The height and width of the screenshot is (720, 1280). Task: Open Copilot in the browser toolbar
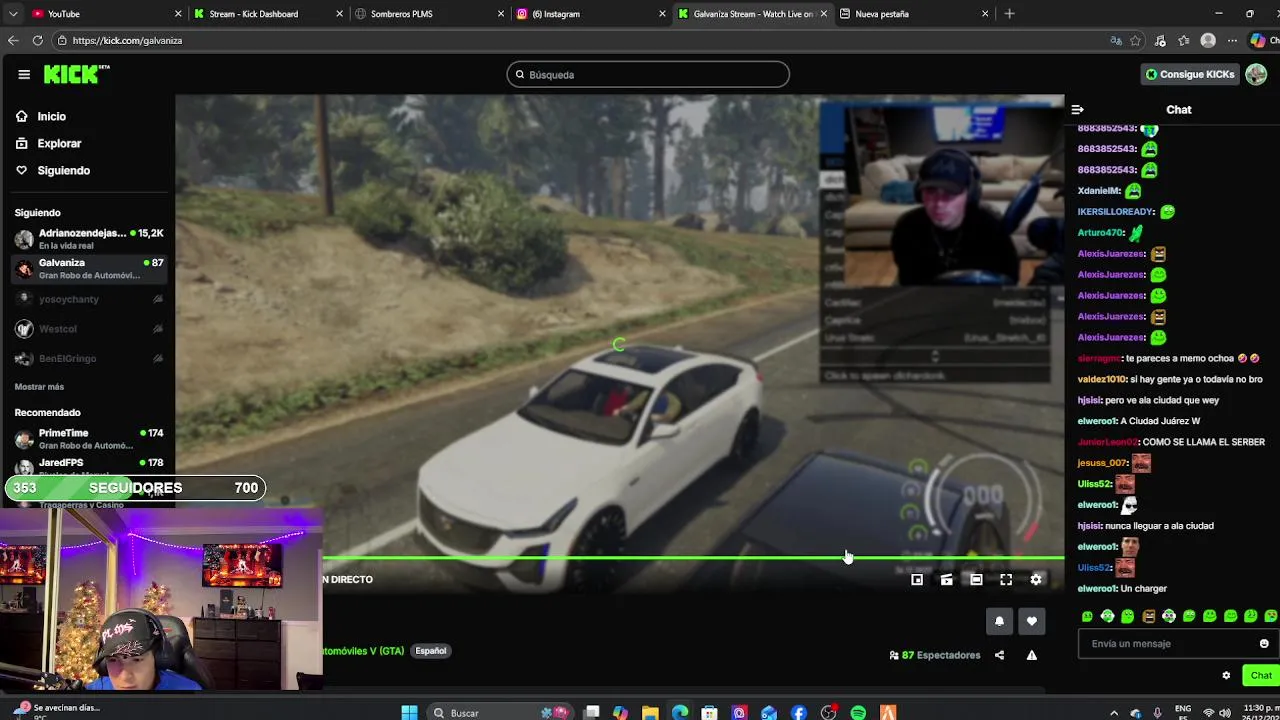(x=1258, y=41)
